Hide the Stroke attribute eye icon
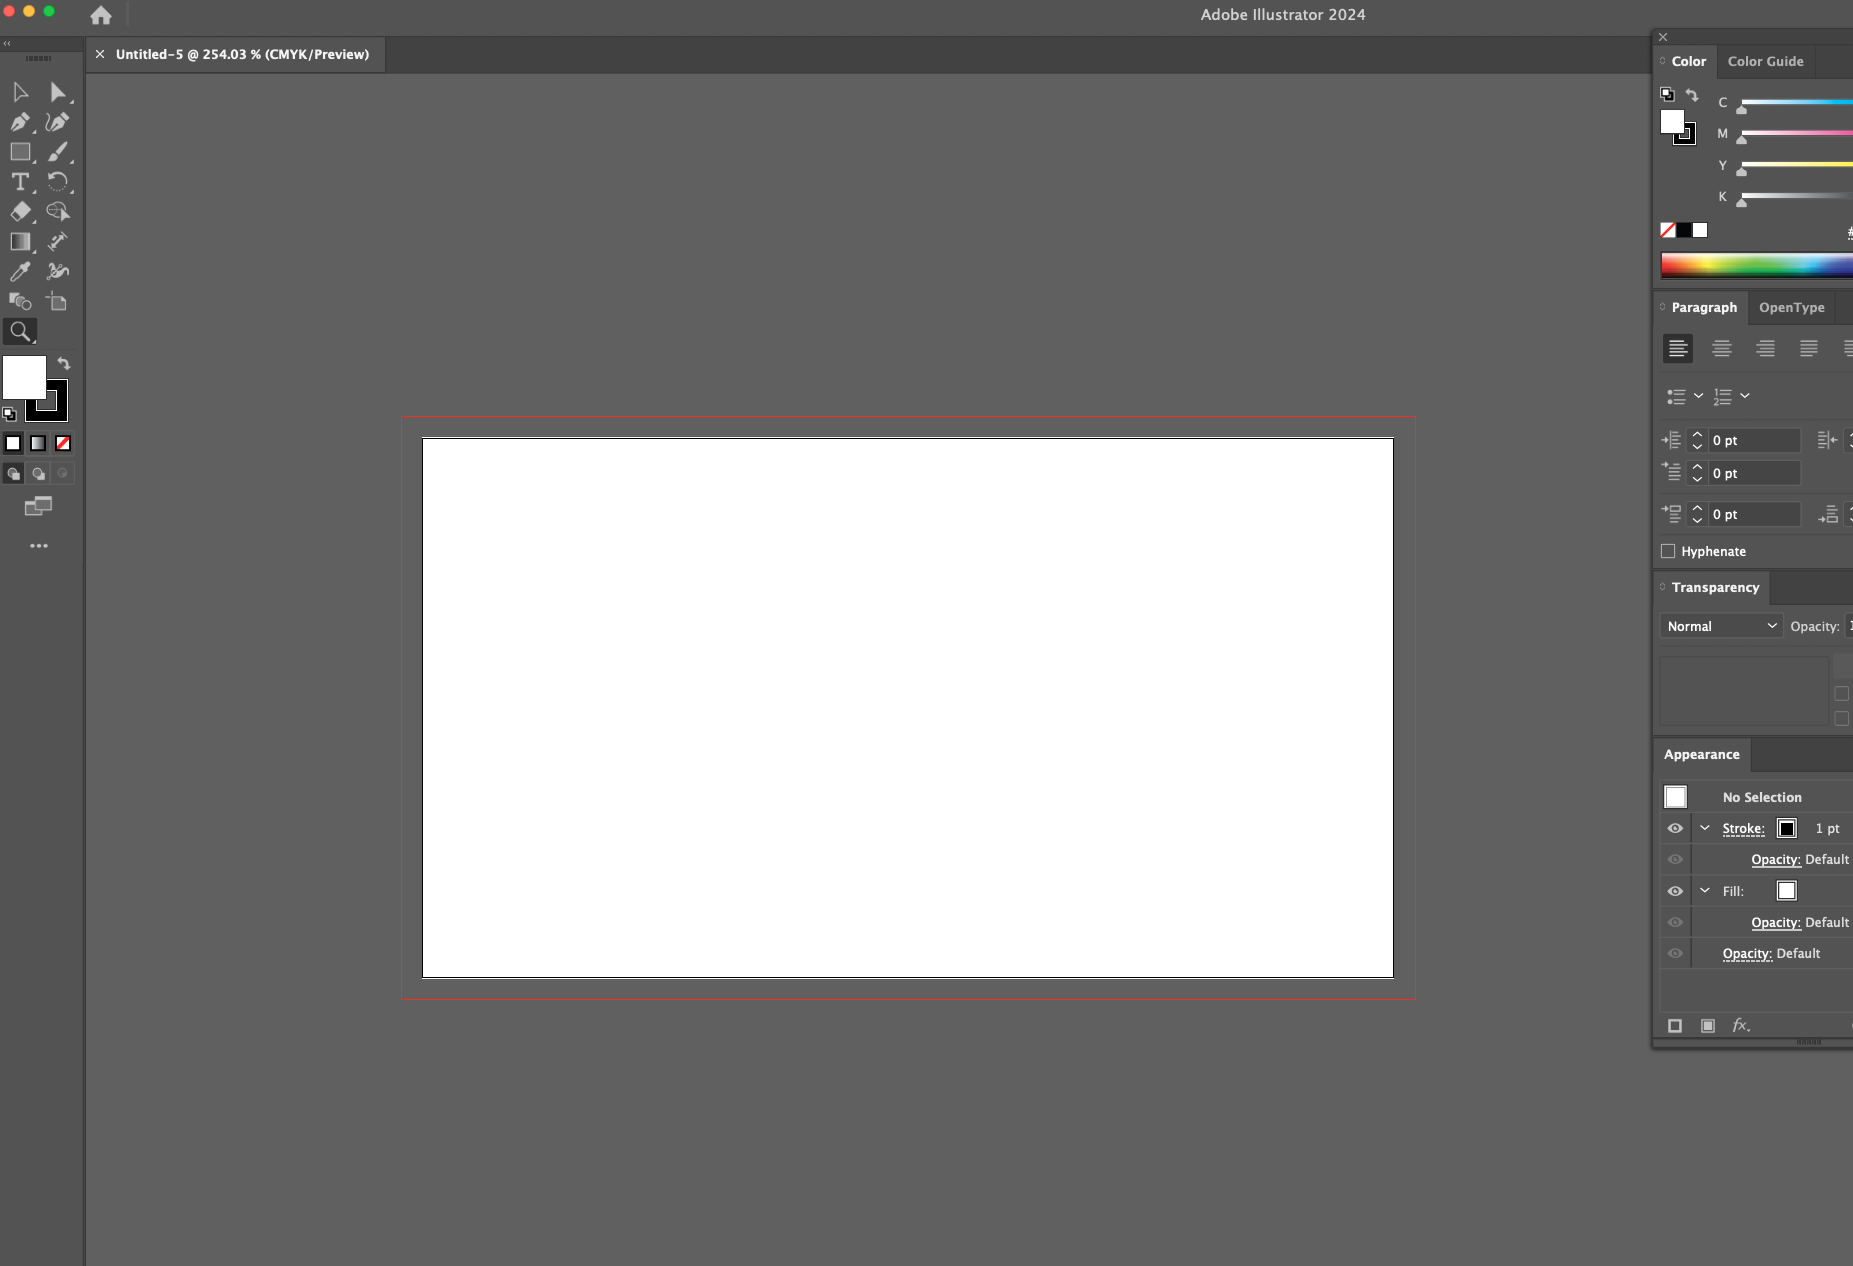The image size is (1853, 1266). tap(1675, 828)
